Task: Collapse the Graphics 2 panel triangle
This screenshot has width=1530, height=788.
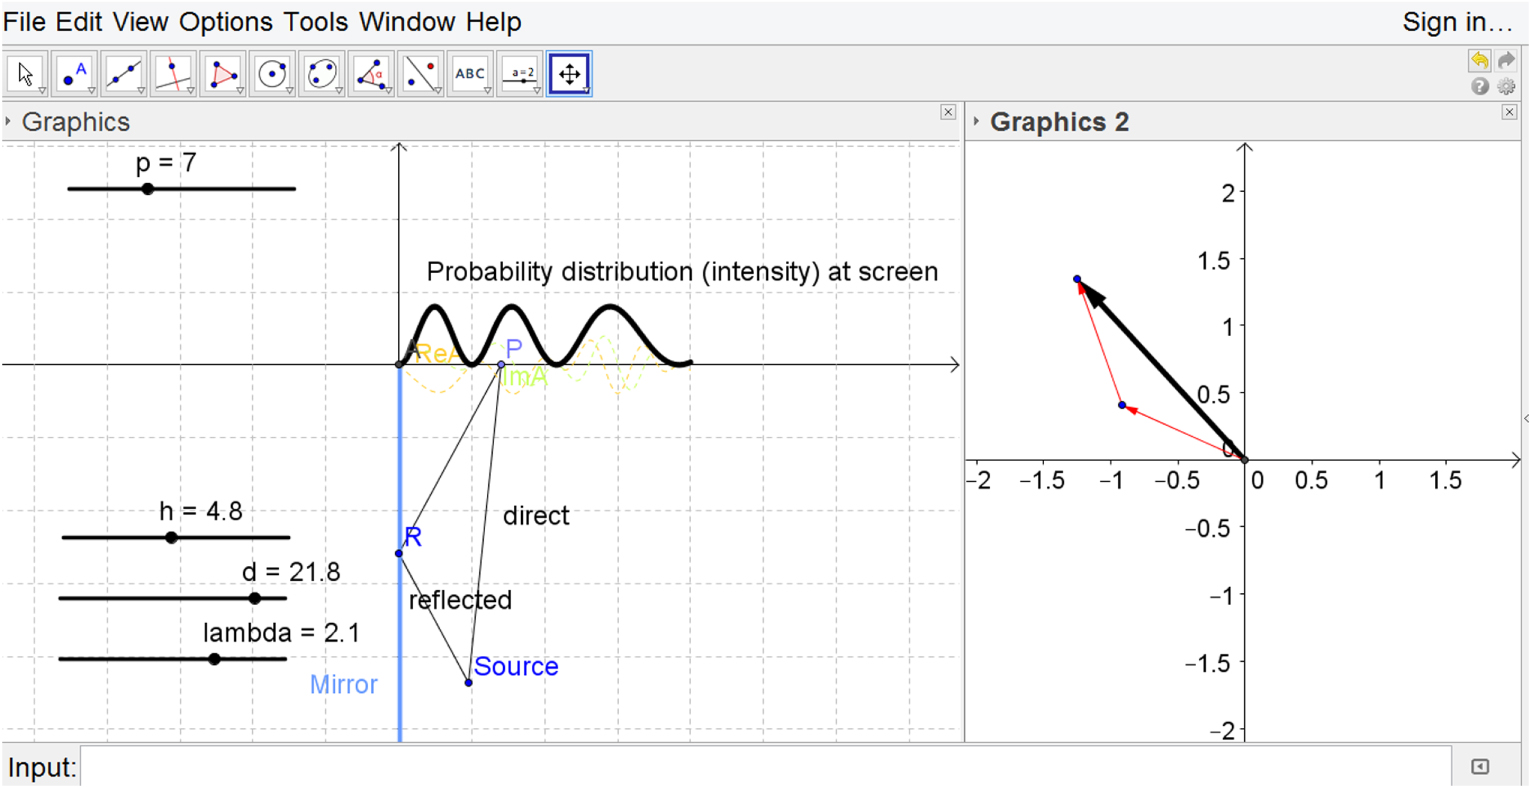Action: click(977, 121)
